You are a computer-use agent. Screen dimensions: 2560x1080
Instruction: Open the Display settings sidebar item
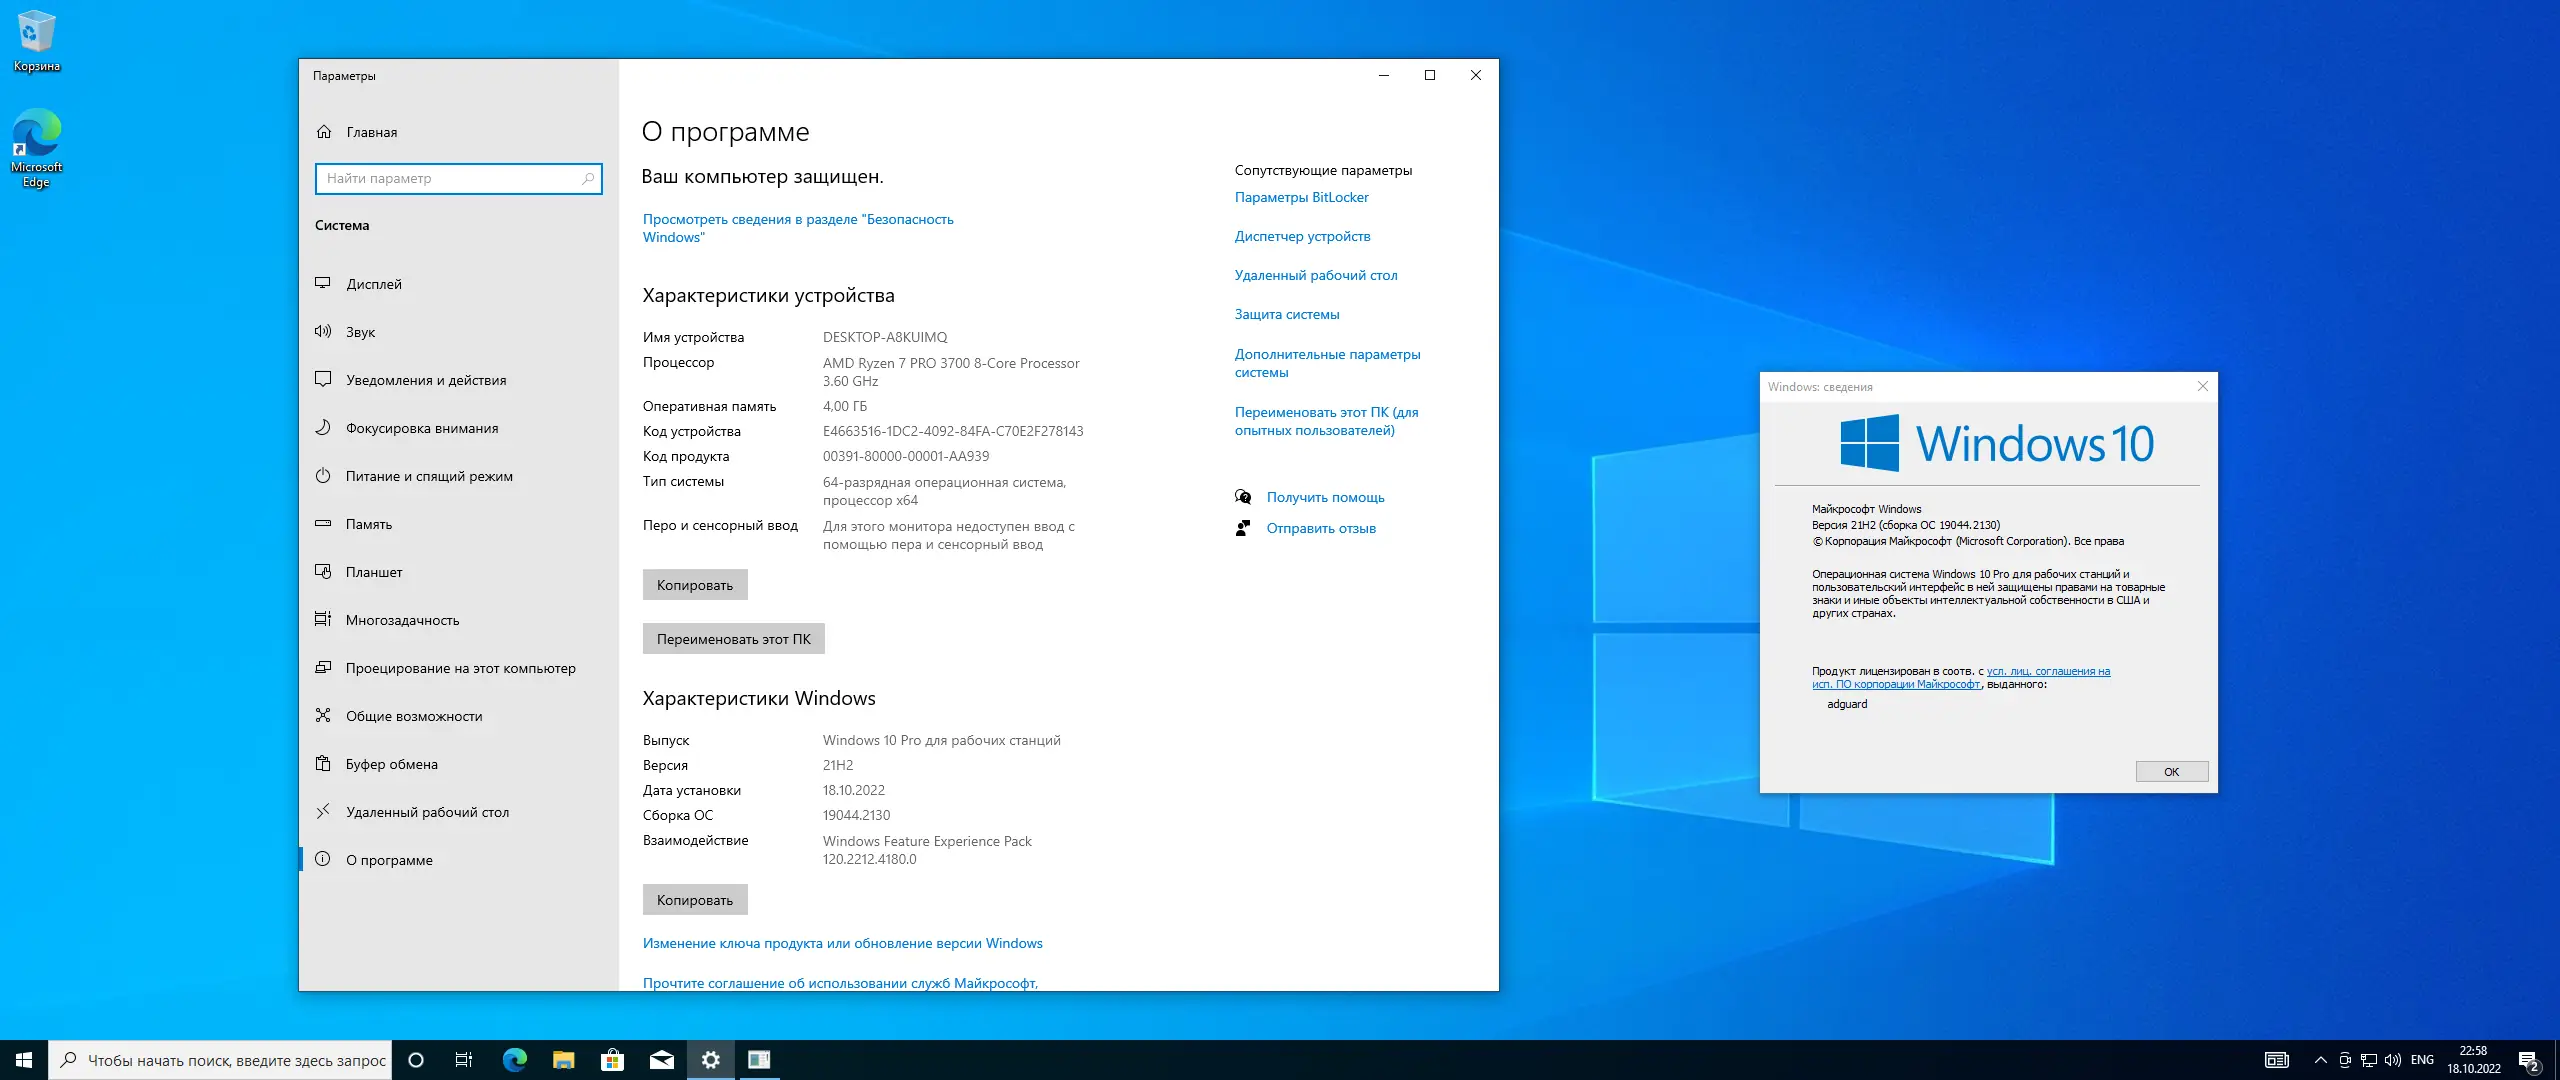[x=374, y=284]
